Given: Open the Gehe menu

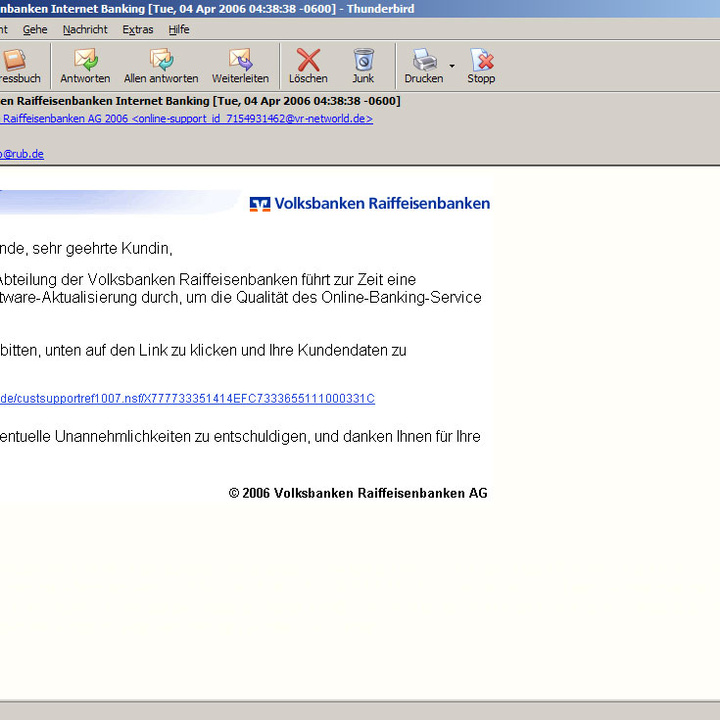Looking at the screenshot, I should [35, 30].
